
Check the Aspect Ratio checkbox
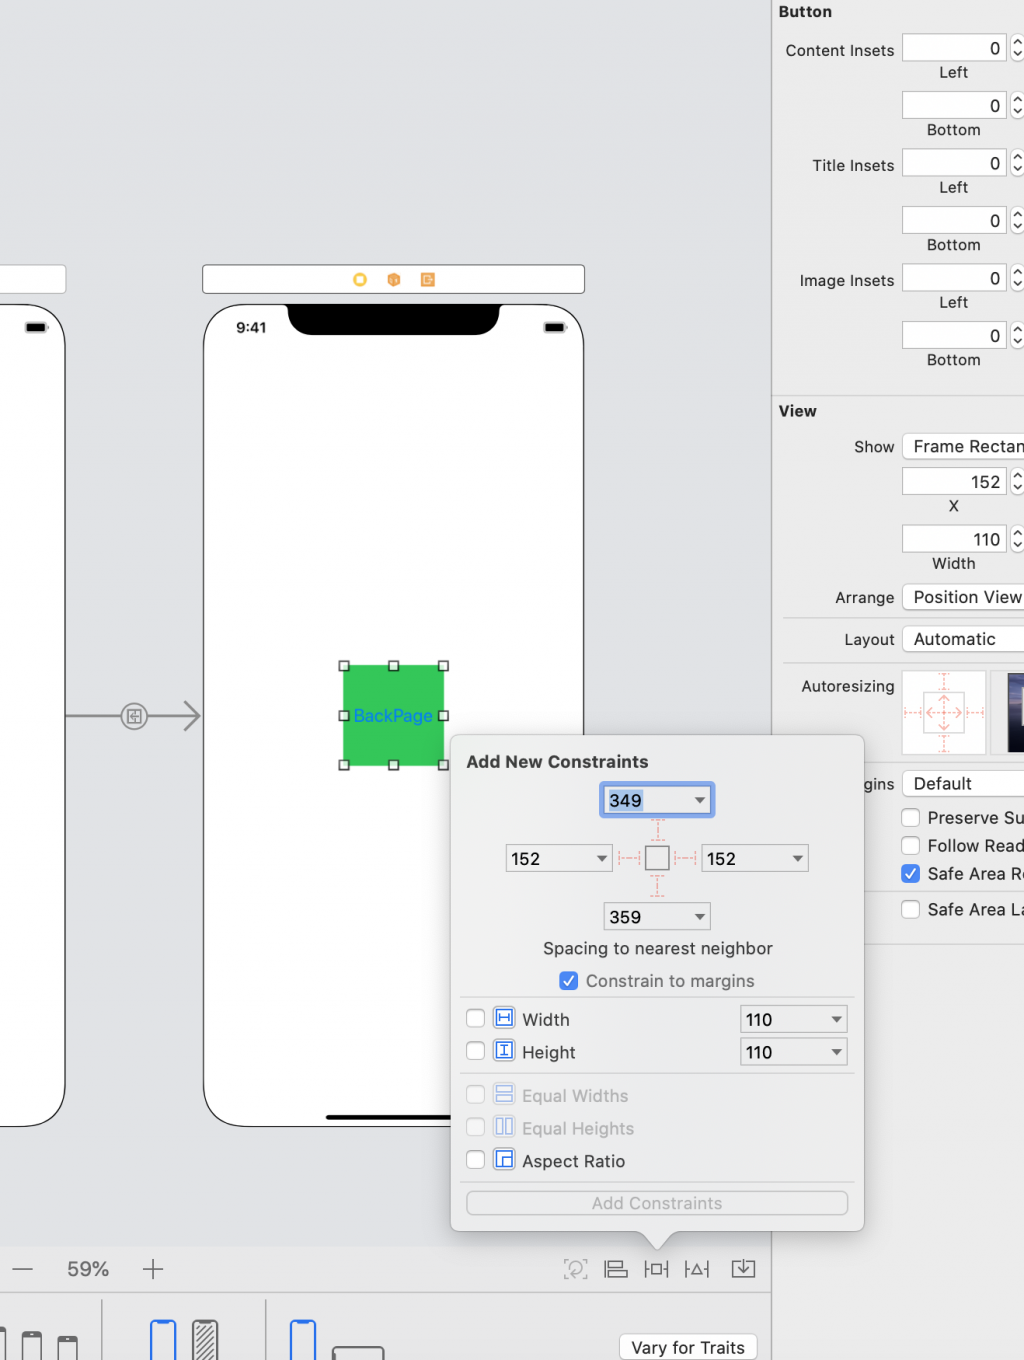coord(476,1160)
